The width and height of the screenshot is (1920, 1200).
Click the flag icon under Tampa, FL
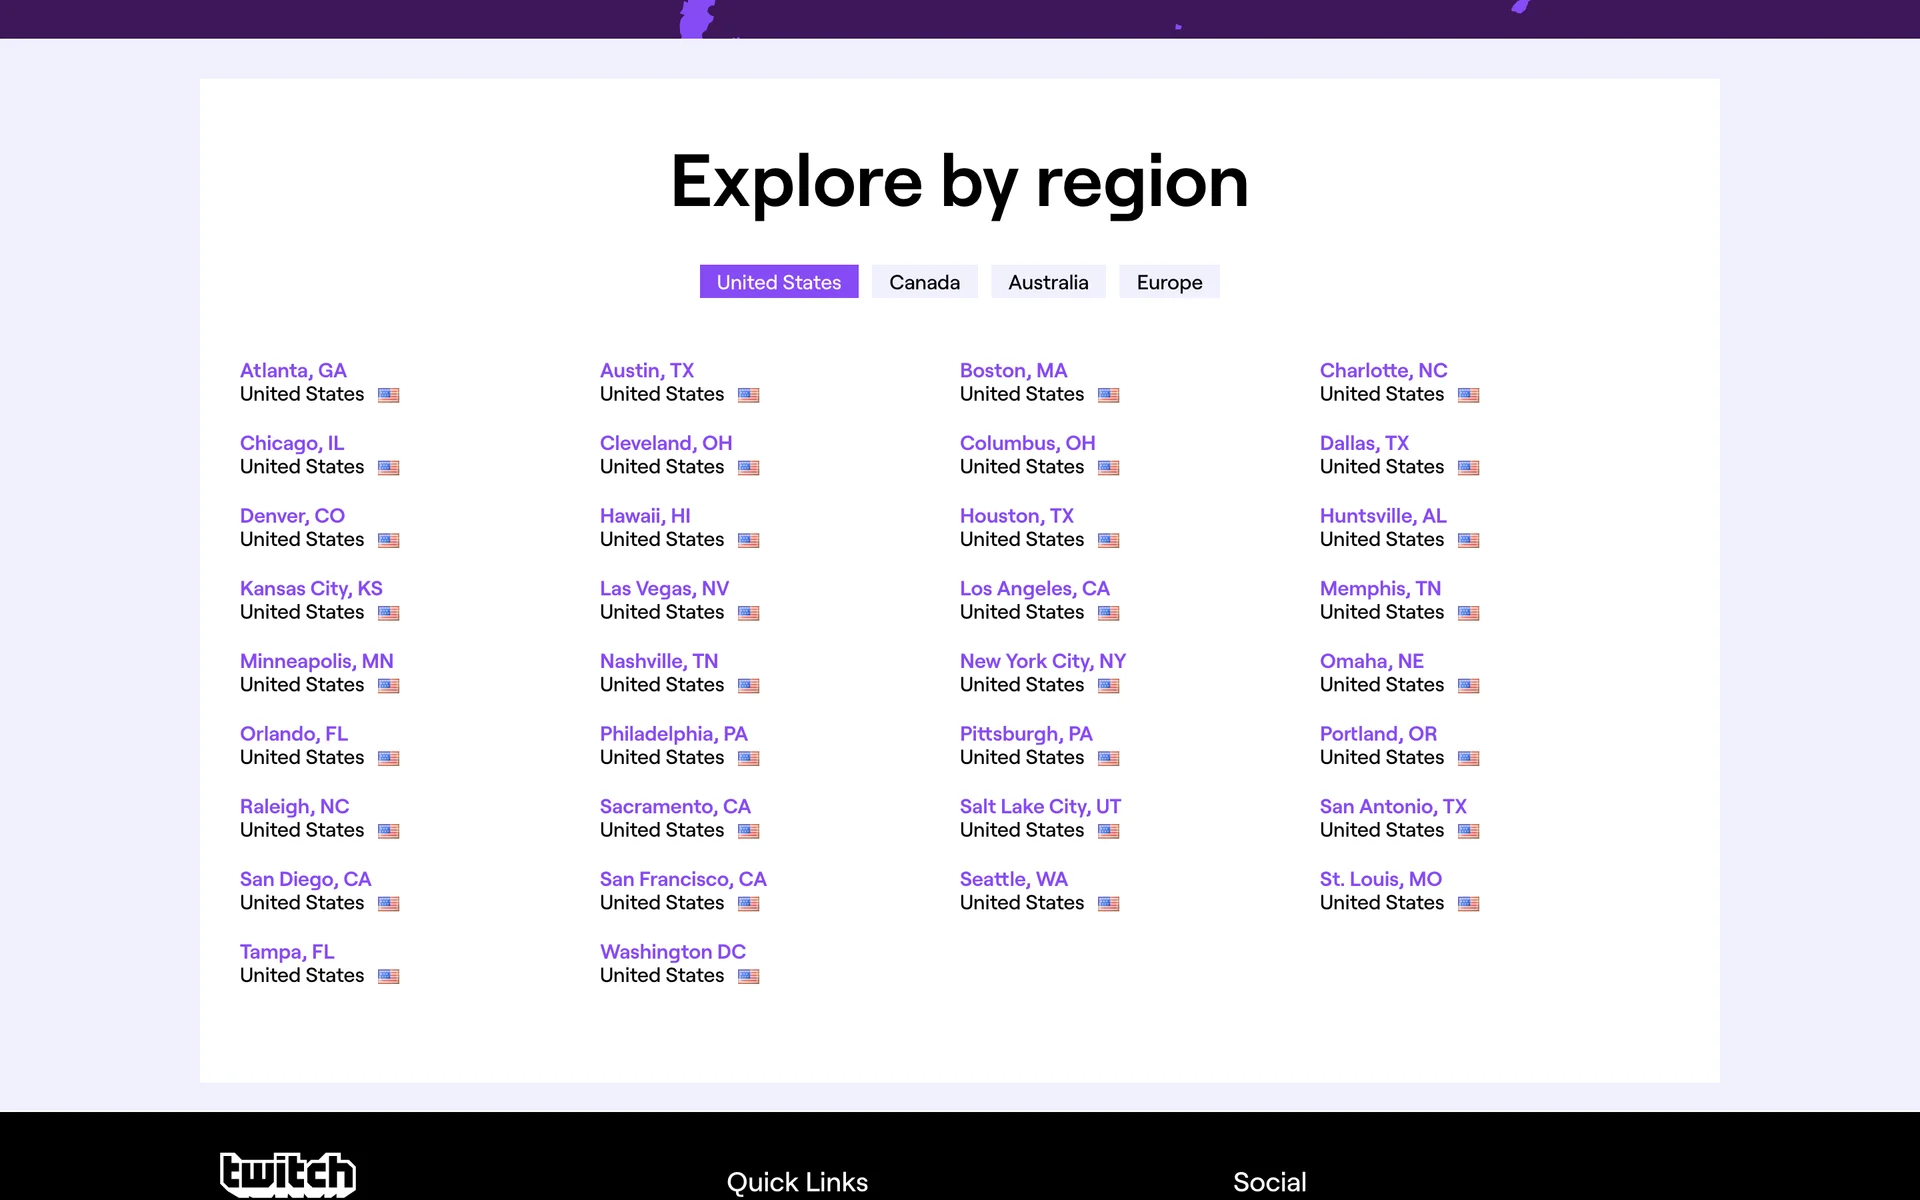pyautogui.click(x=389, y=977)
